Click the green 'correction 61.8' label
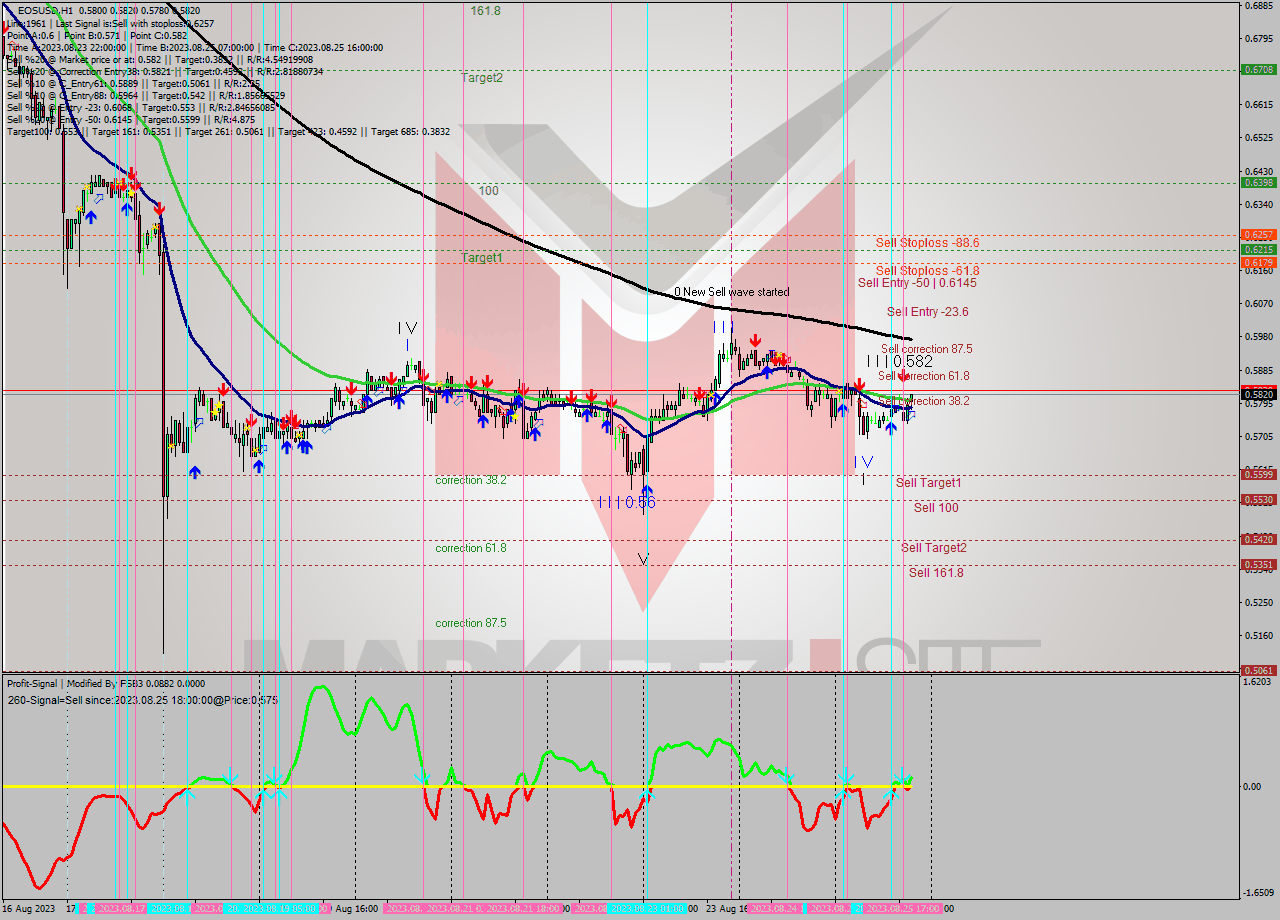This screenshot has width=1280, height=920. 471,548
